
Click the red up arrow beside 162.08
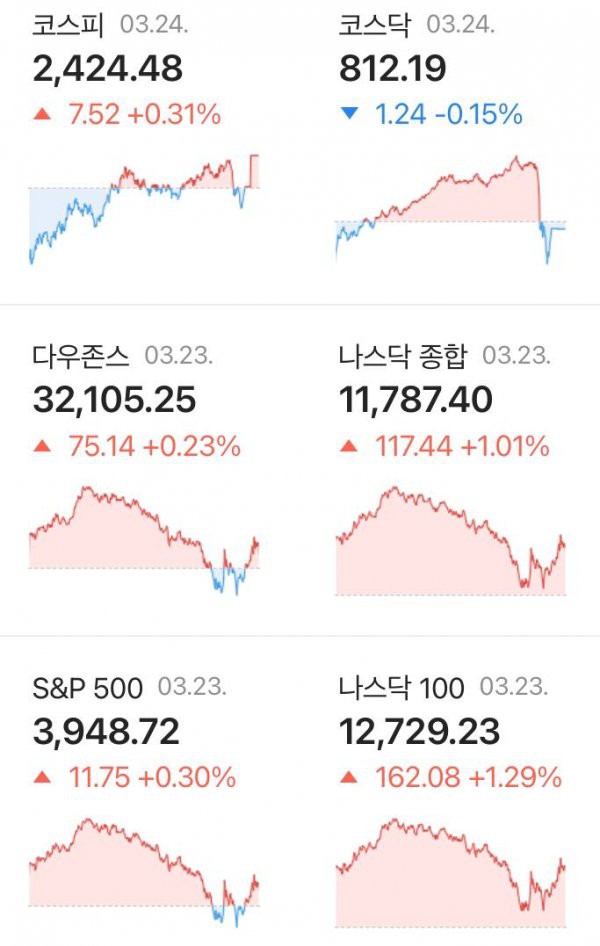[349, 777]
